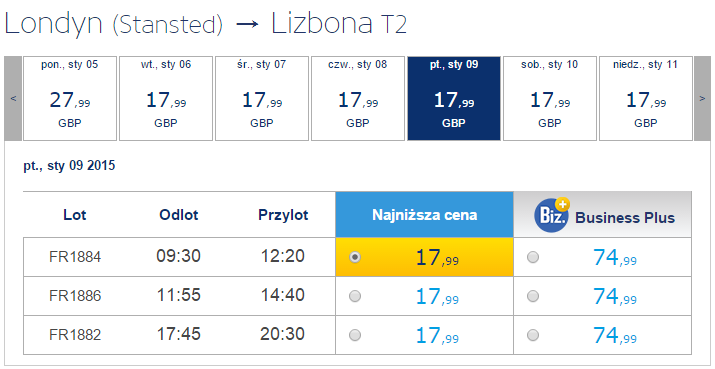Screen dimensions: 715x369
Task: Open the sob., sty 10 date tab
Action: coord(549,99)
